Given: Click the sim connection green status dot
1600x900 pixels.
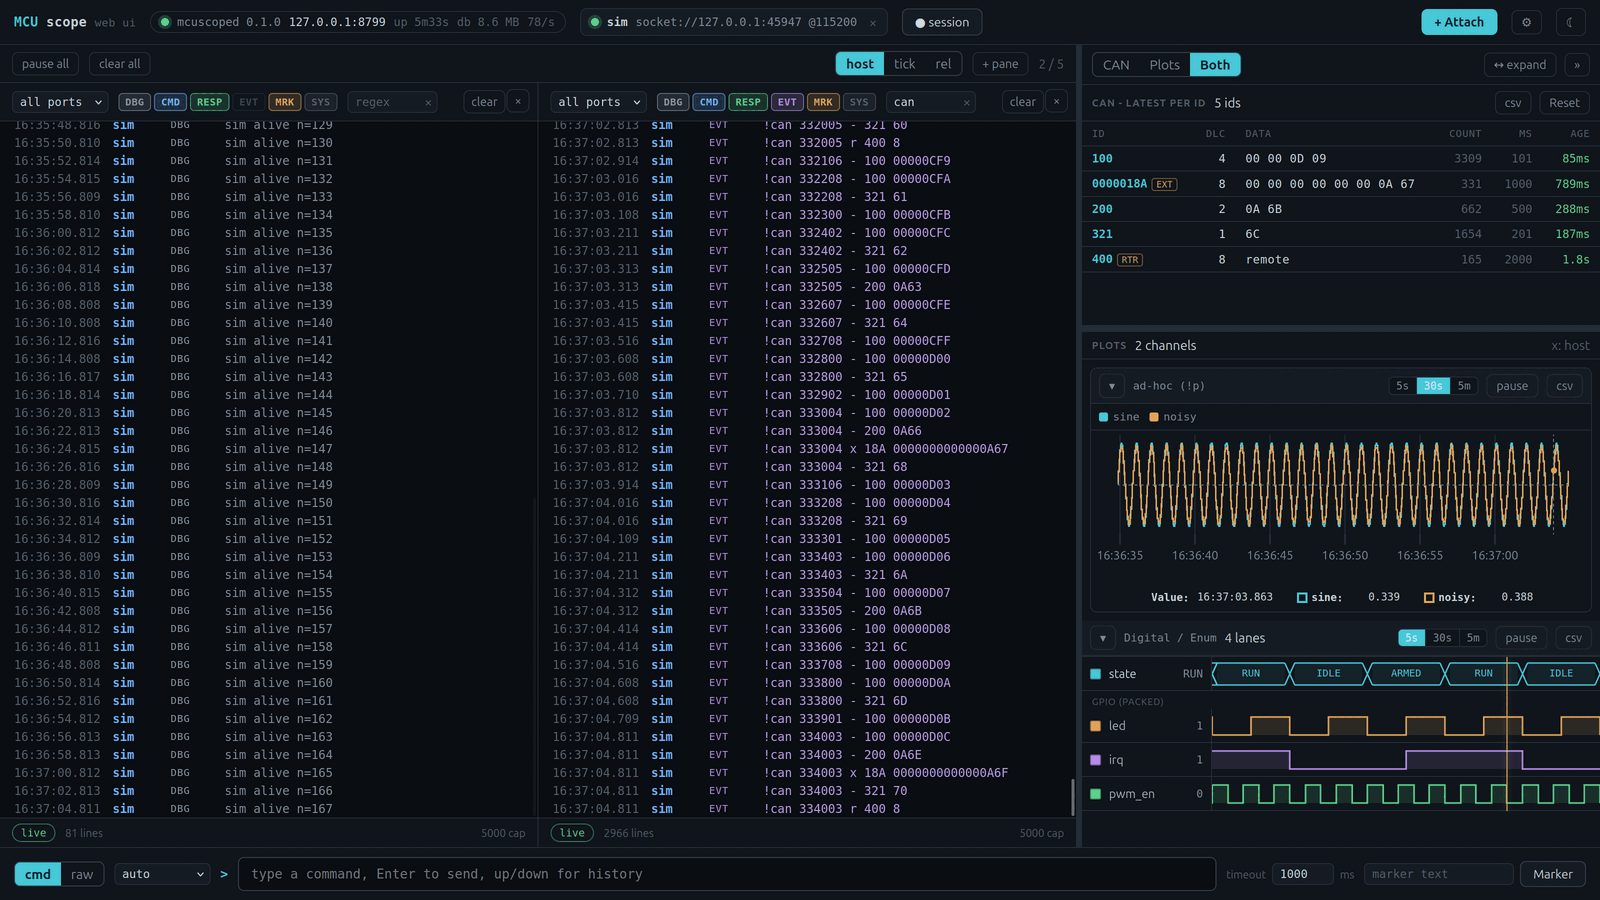Looking at the screenshot, I should click(x=595, y=22).
